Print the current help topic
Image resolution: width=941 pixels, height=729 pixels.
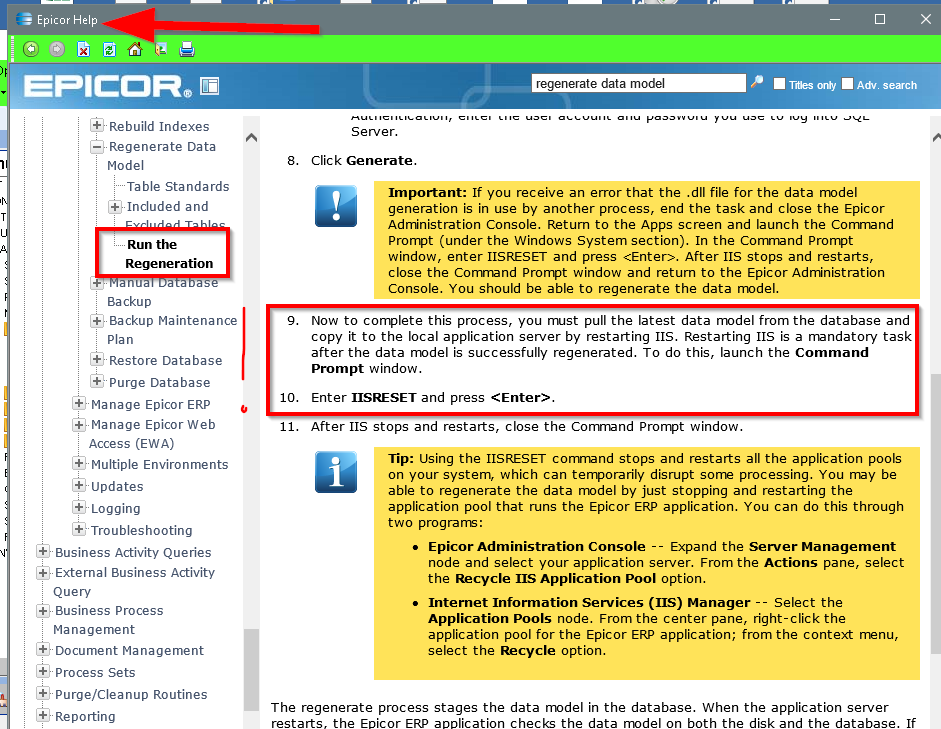pos(187,49)
